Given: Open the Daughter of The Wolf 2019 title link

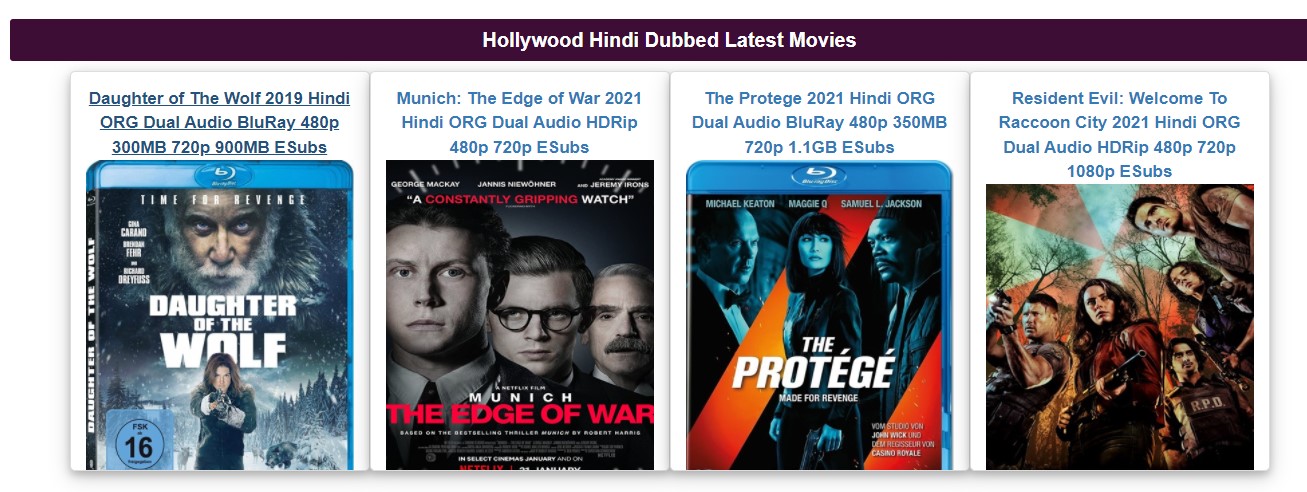Looking at the screenshot, I should click(x=219, y=123).
